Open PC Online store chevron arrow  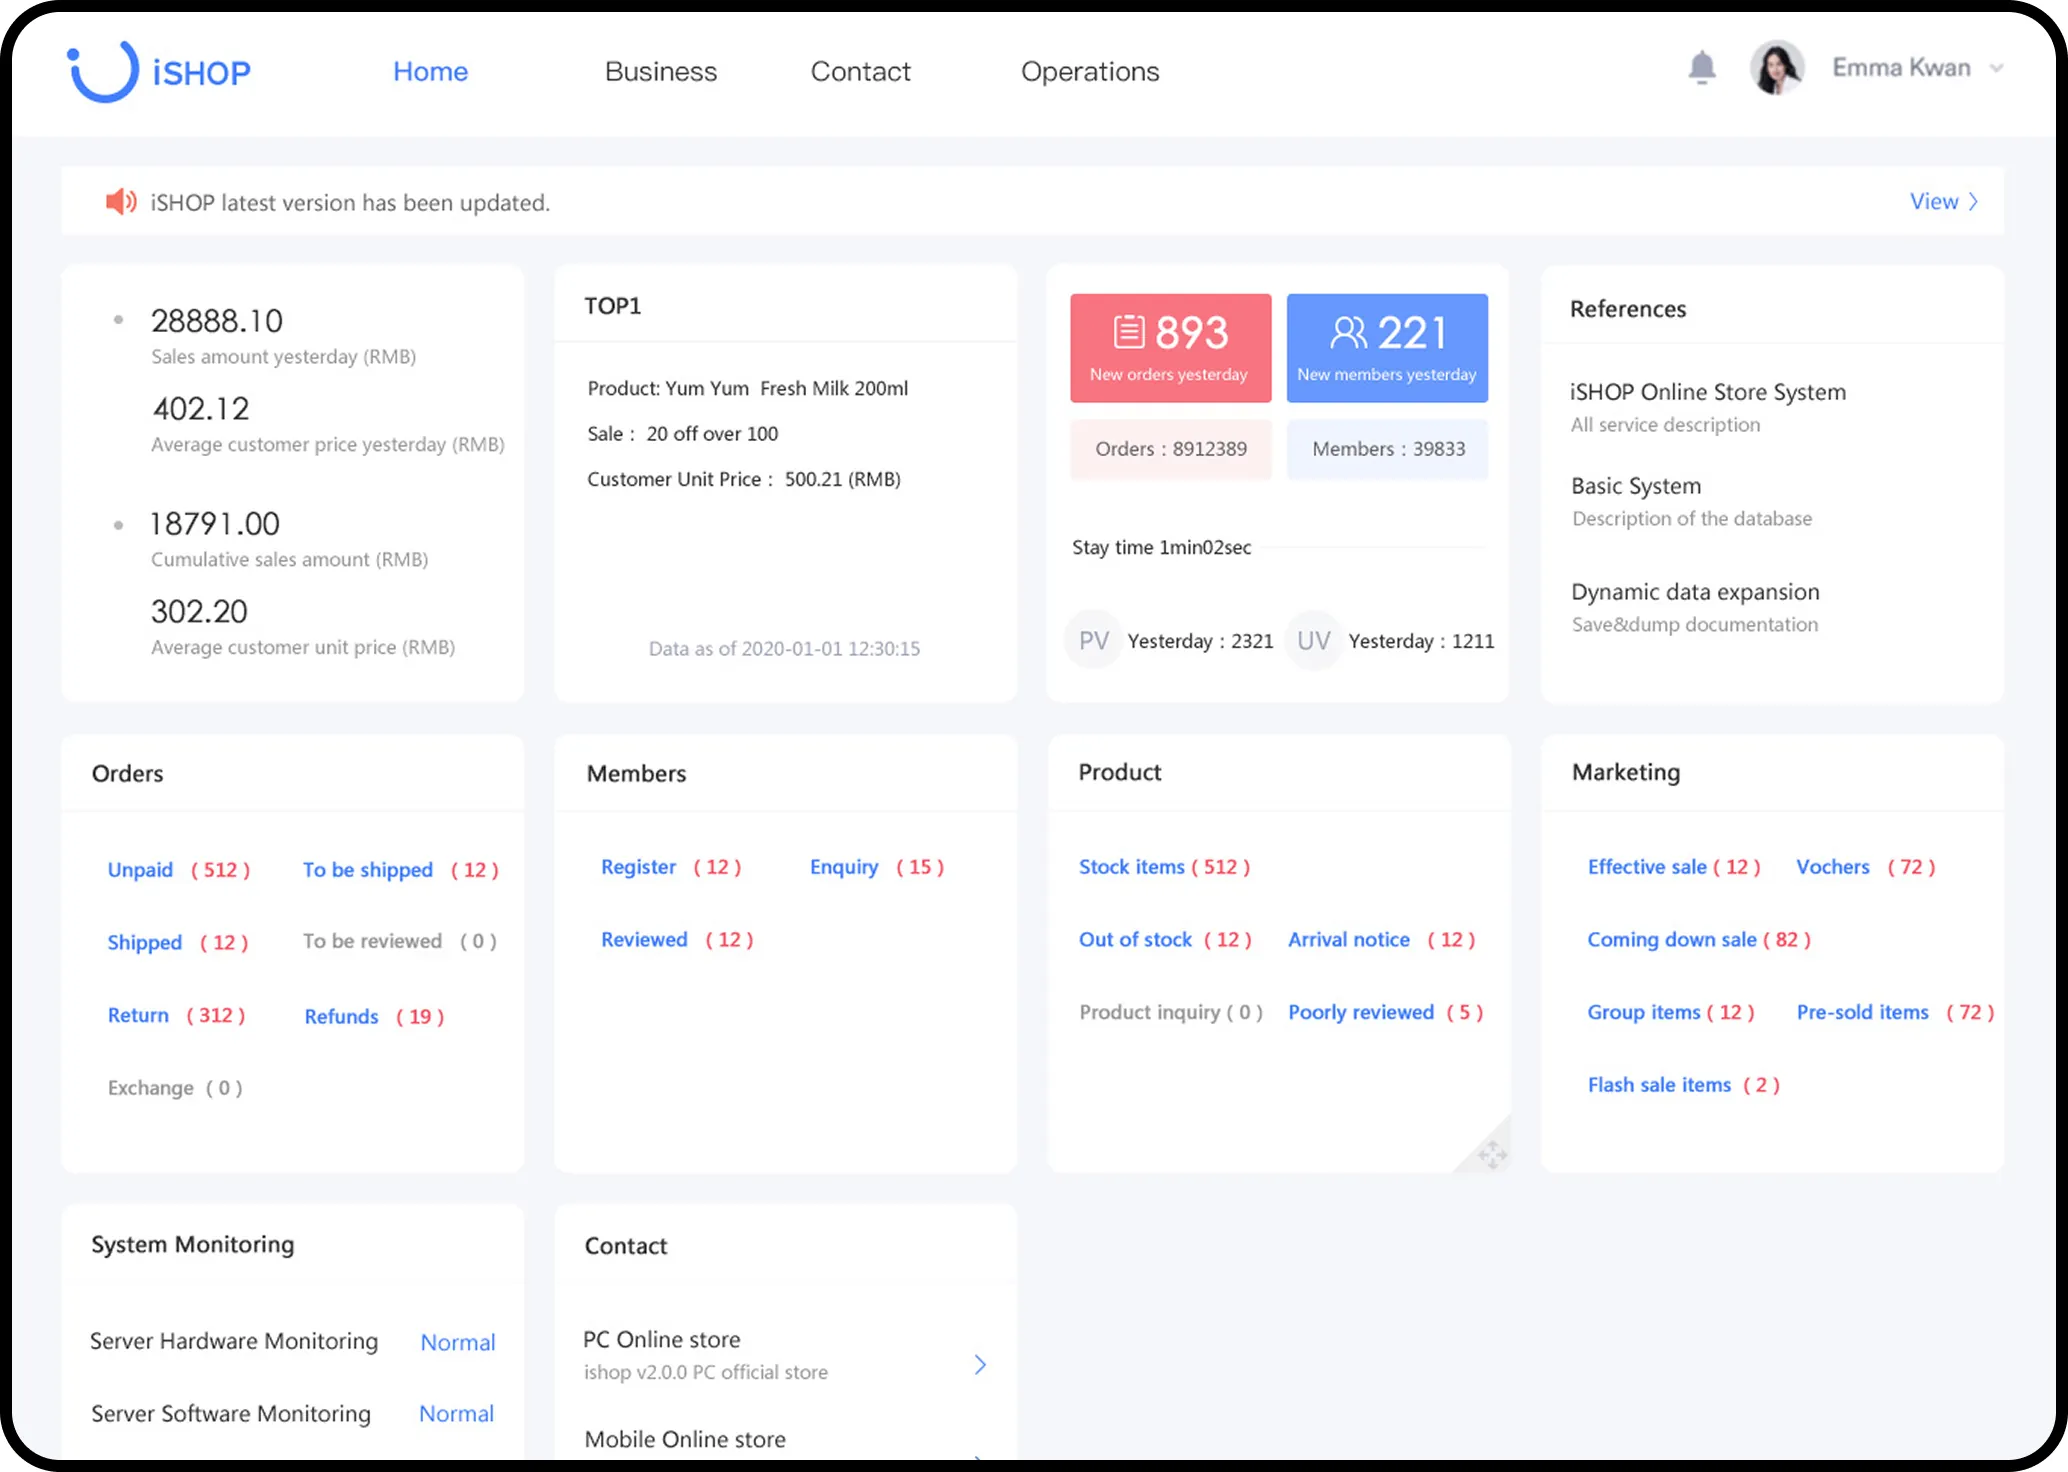pos(980,1364)
